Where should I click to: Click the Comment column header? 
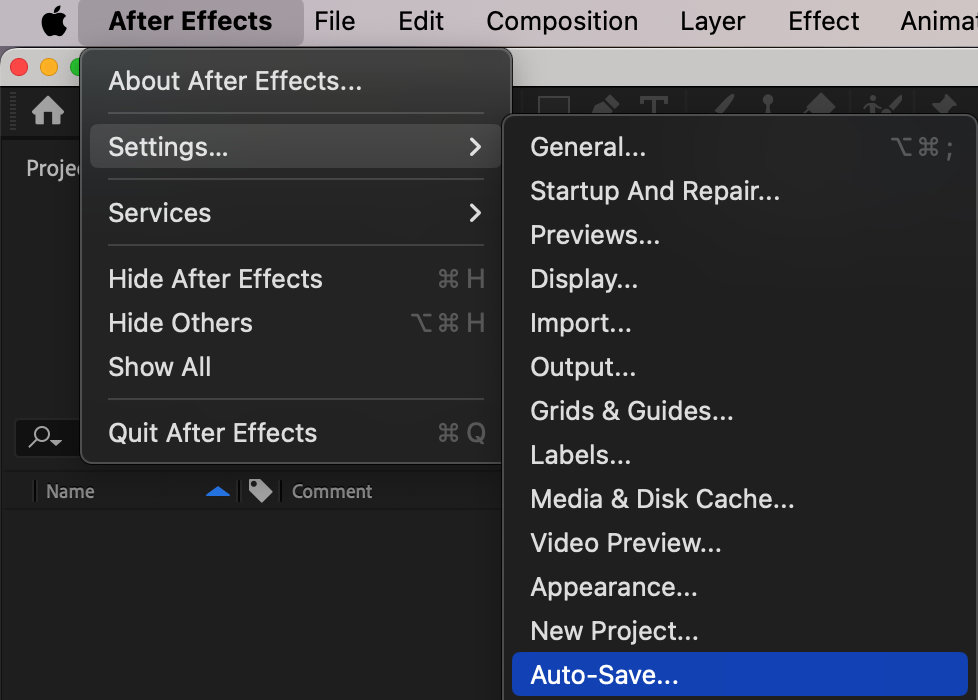[331, 491]
